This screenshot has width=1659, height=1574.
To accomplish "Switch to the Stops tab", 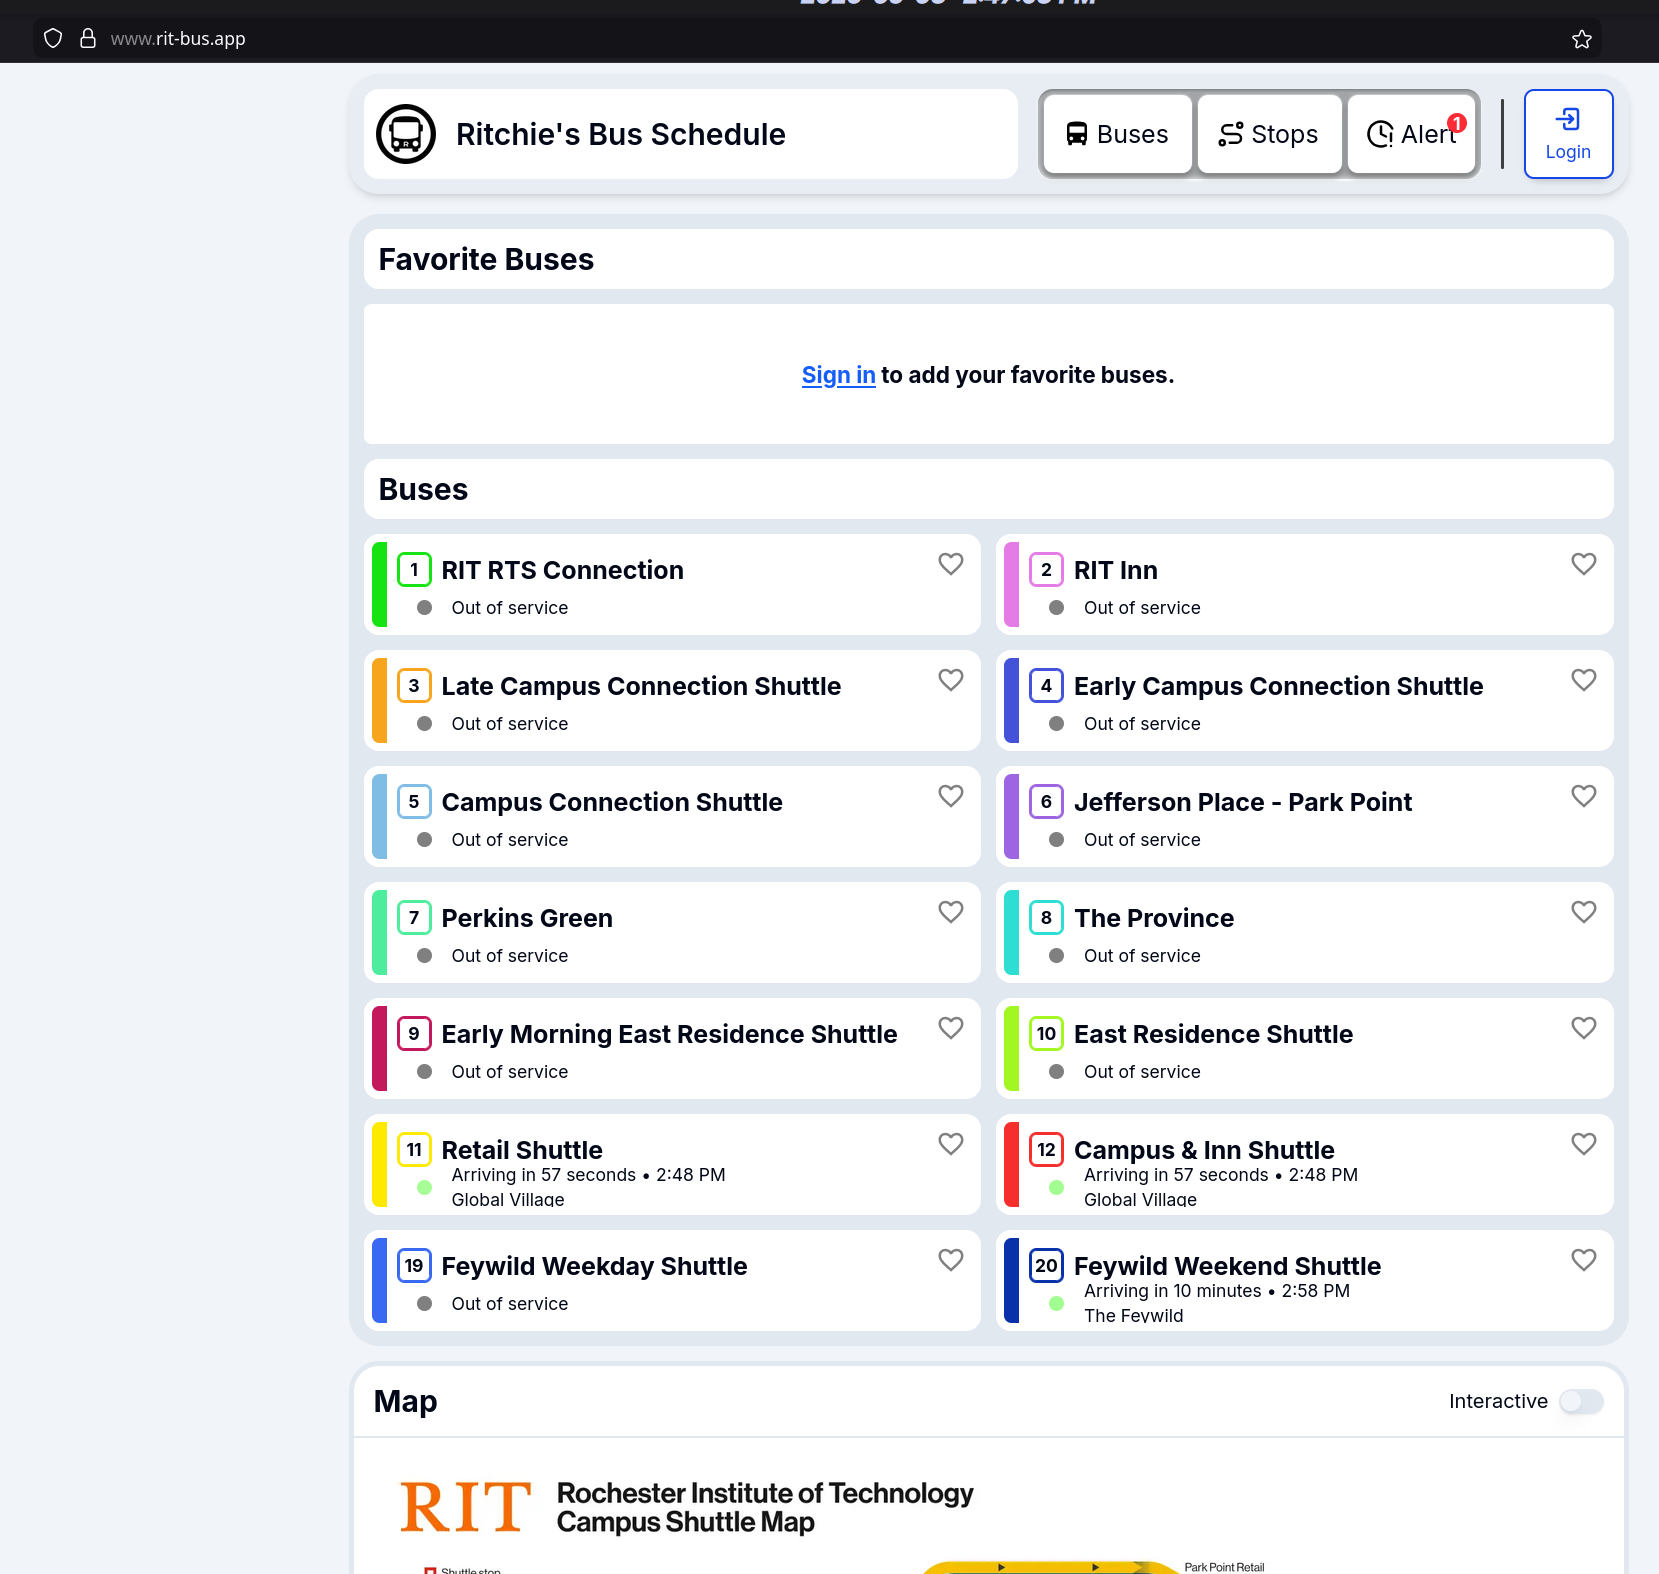I will [1269, 134].
